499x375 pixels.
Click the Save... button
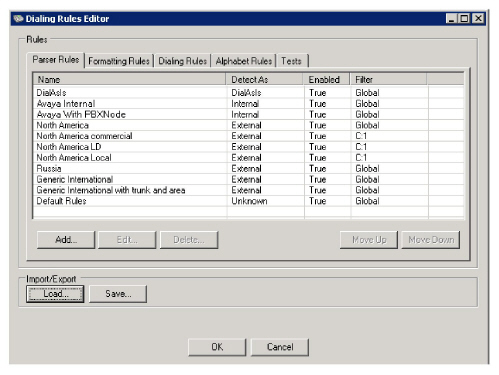(118, 294)
